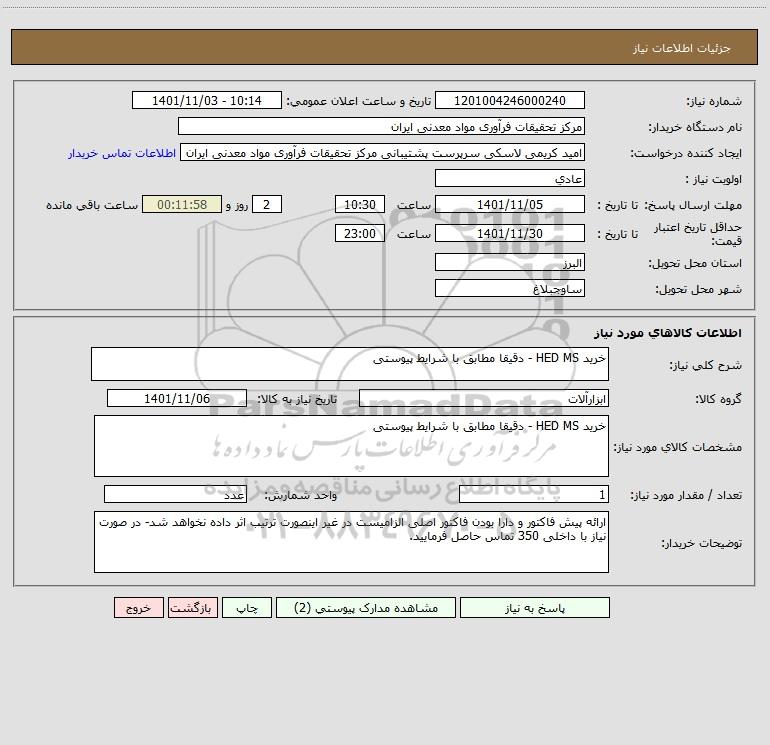Click the چاپ print button
The image size is (770, 745).
pyautogui.click(x=247, y=608)
